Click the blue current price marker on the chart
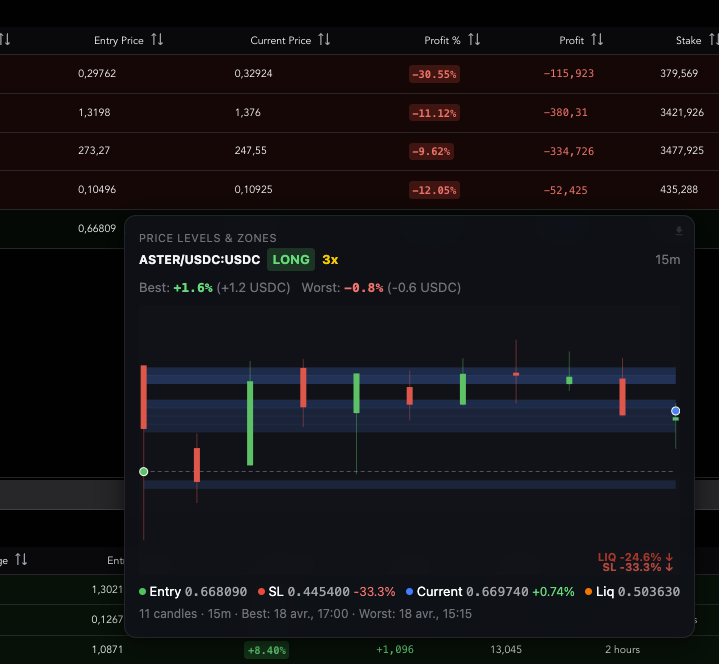Screen dimensions: 719x664 click(675, 411)
